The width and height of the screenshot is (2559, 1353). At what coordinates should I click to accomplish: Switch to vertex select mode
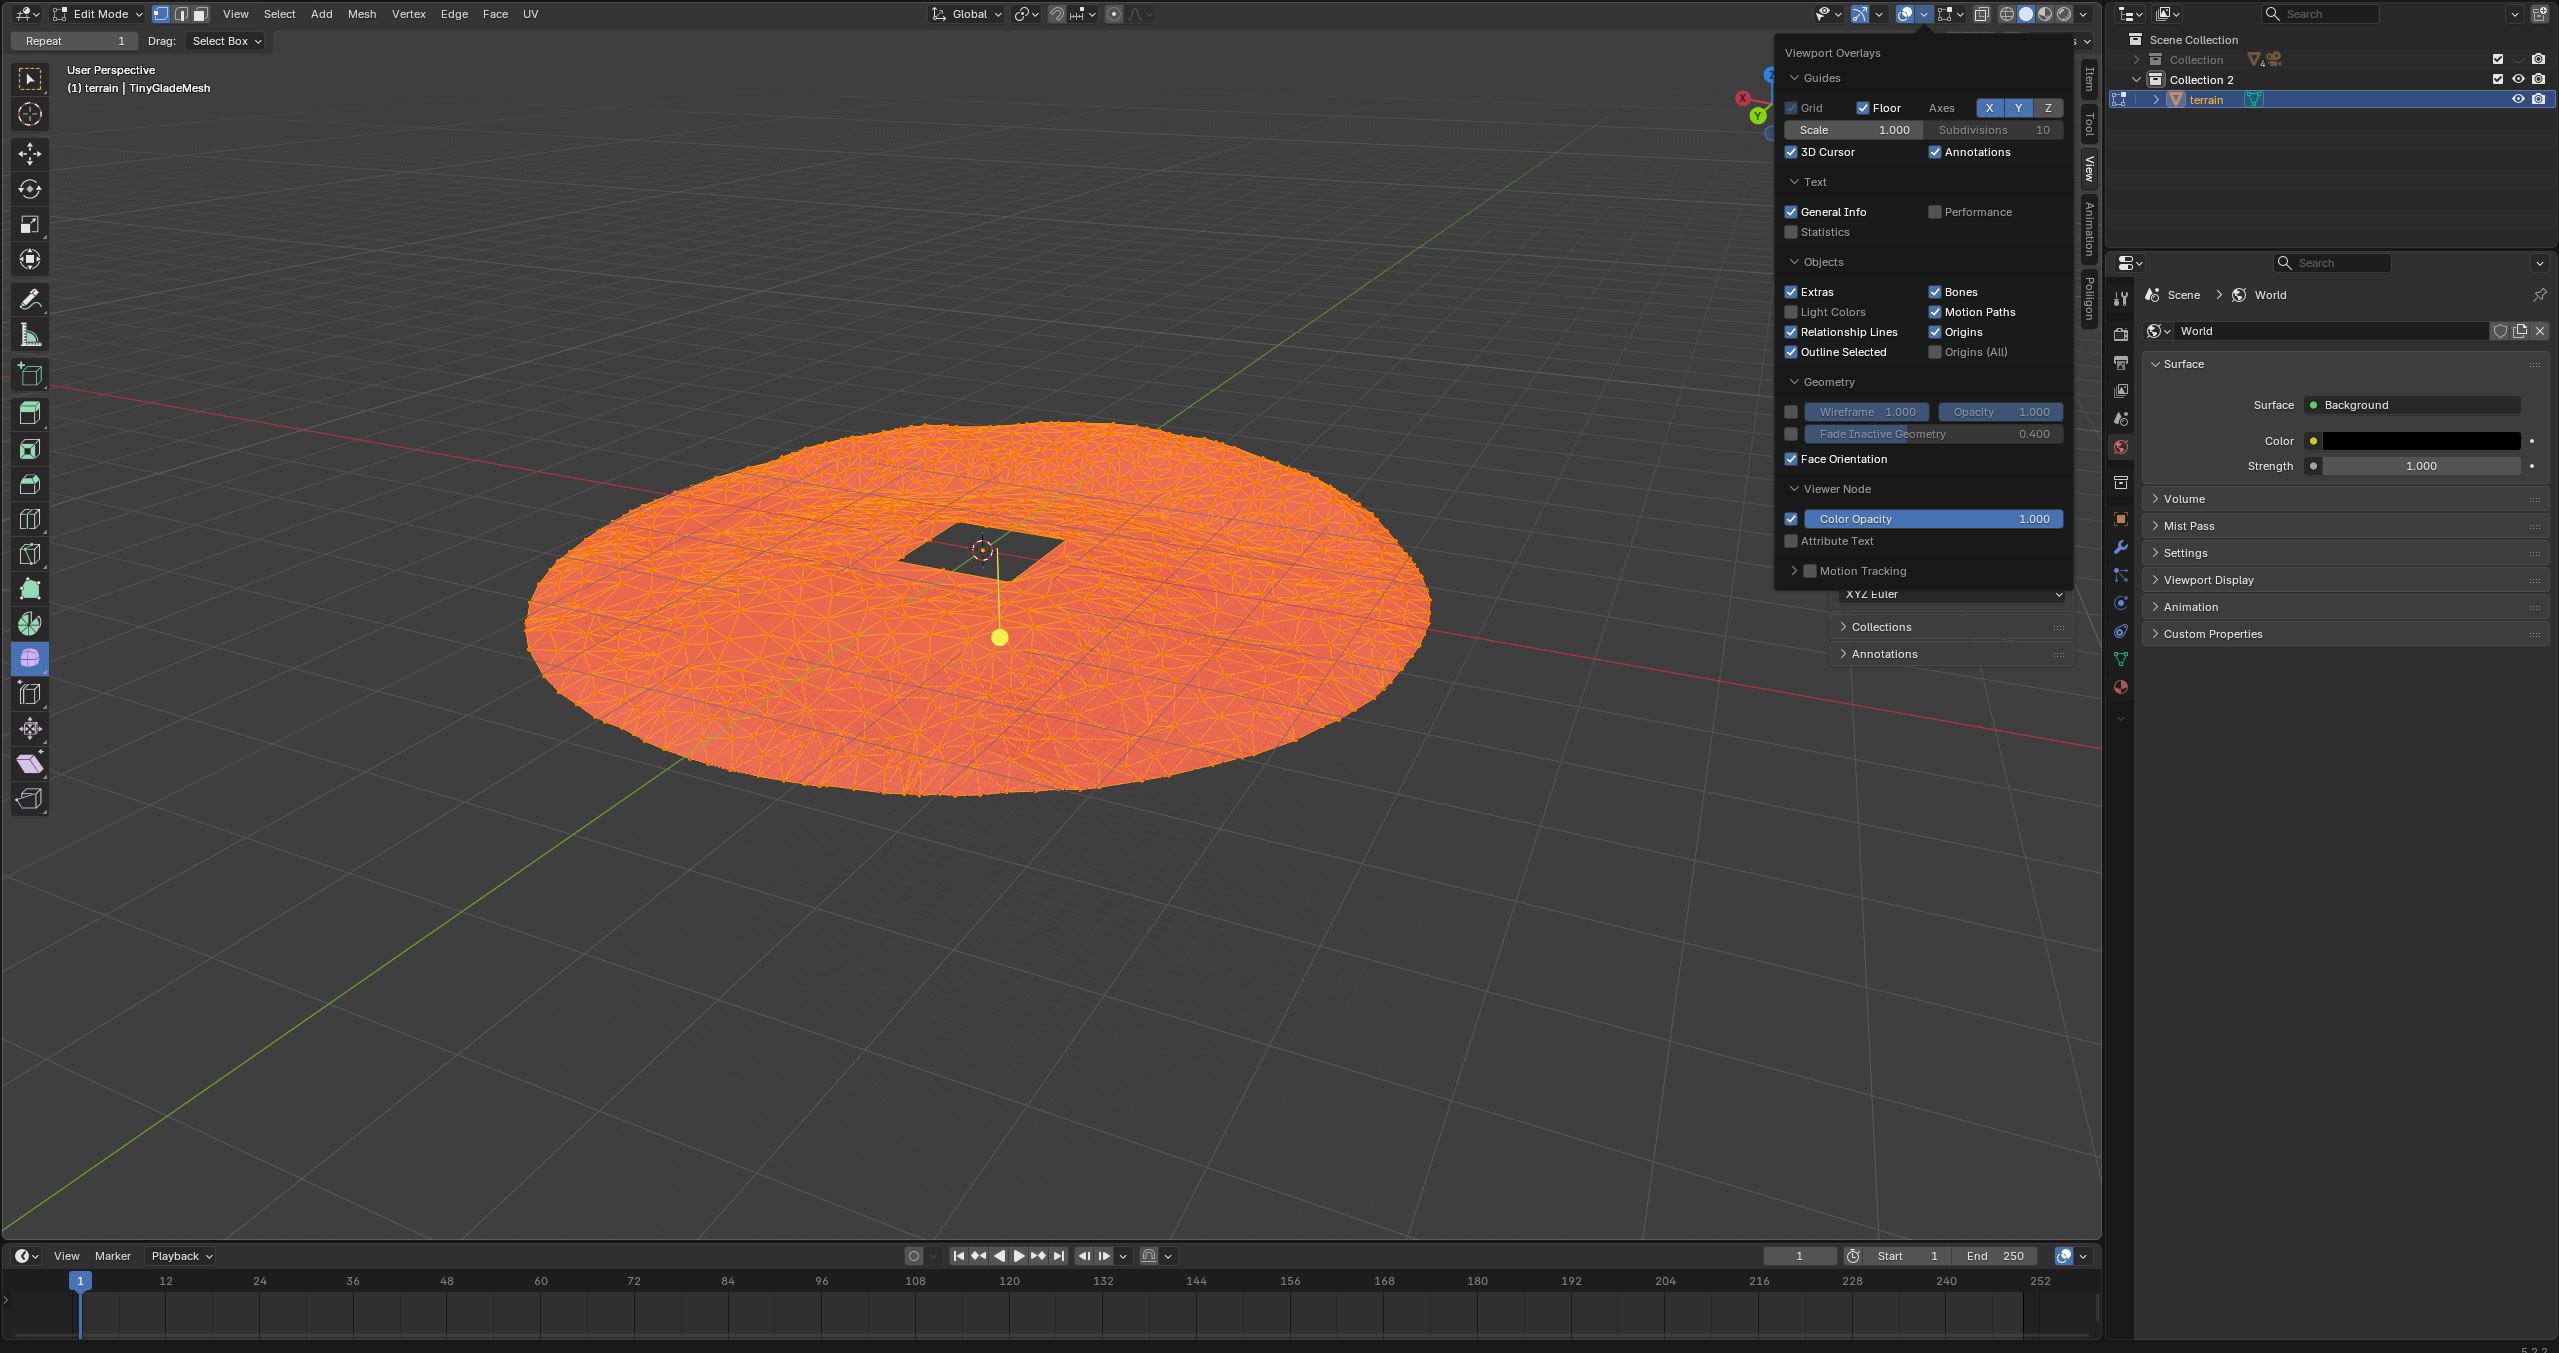[161, 14]
